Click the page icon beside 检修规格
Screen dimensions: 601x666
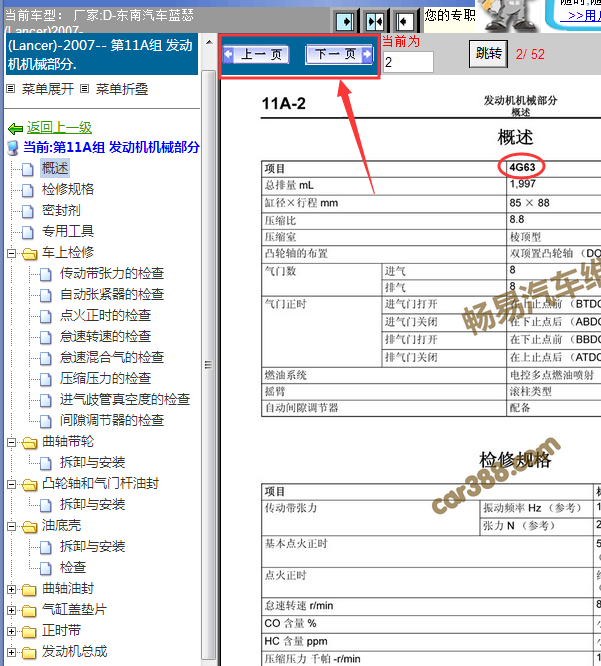point(28,190)
